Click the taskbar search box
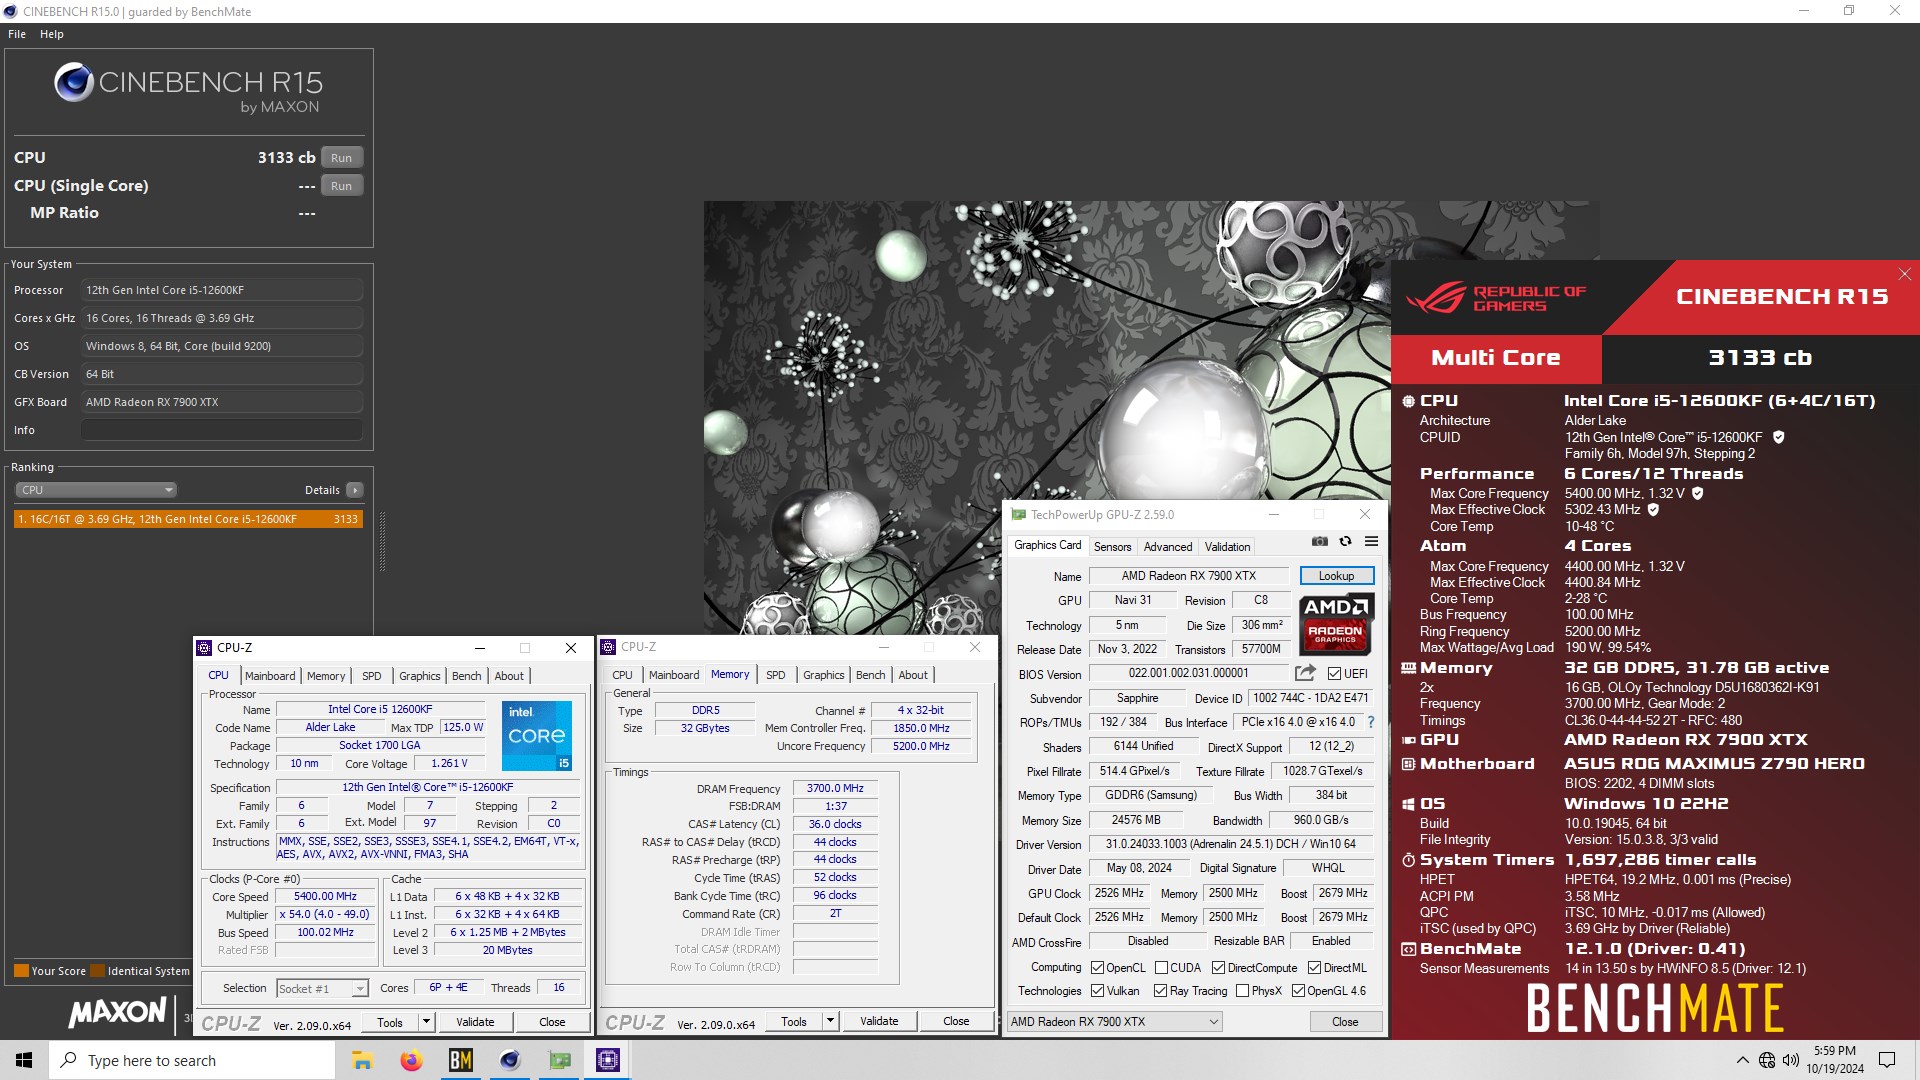Screen dimensions: 1920x1080 [x=192, y=1060]
